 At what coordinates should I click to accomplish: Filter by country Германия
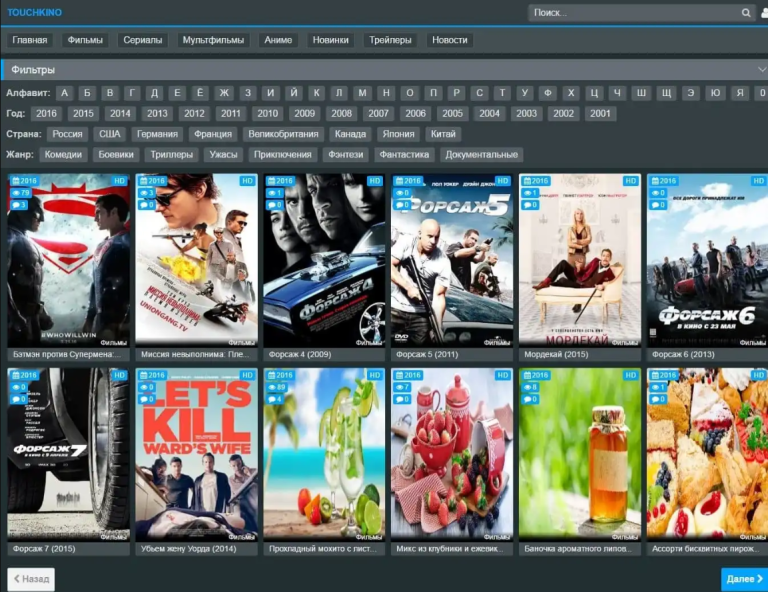coord(157,134)
